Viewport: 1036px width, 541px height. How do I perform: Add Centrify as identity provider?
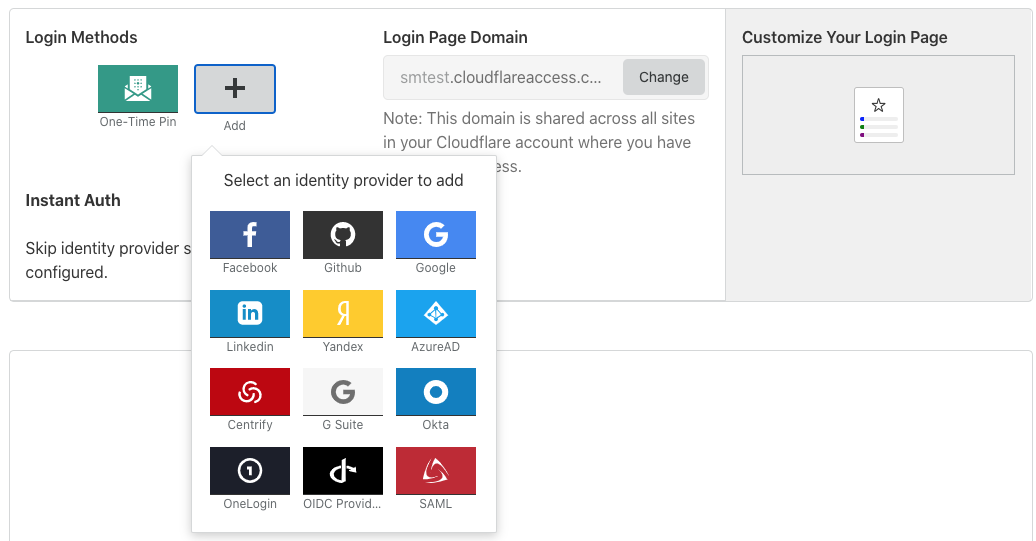point(250,392)
